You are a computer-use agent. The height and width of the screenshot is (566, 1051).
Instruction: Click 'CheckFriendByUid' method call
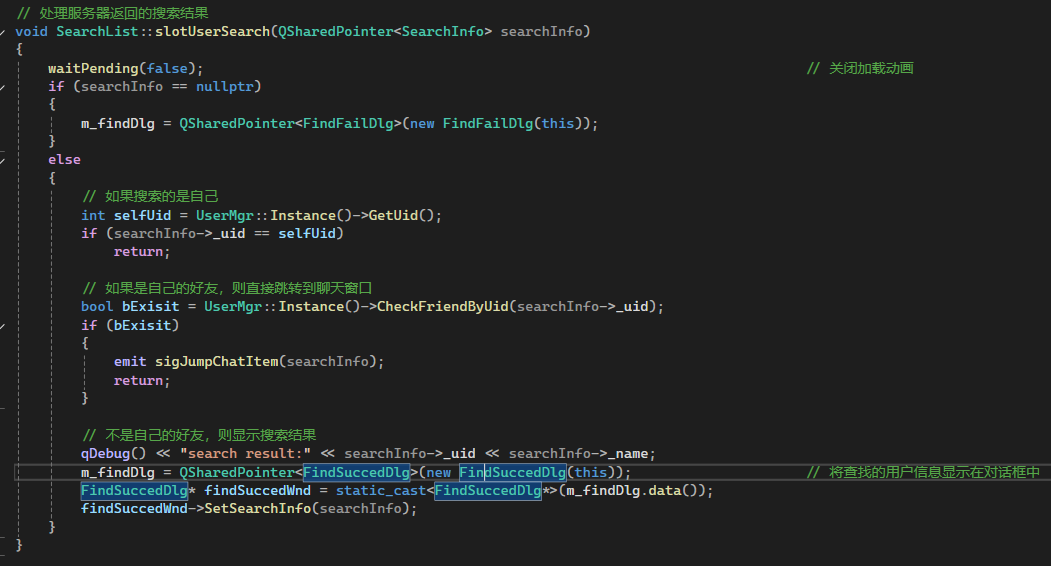click(x=442, y=306)
